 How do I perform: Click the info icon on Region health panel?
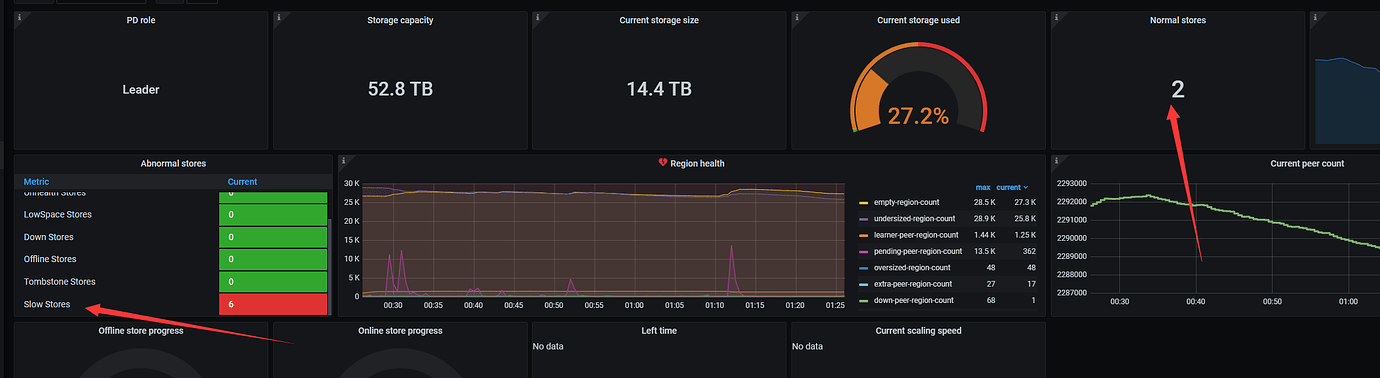pyautogui.click(x=343, y=160)
